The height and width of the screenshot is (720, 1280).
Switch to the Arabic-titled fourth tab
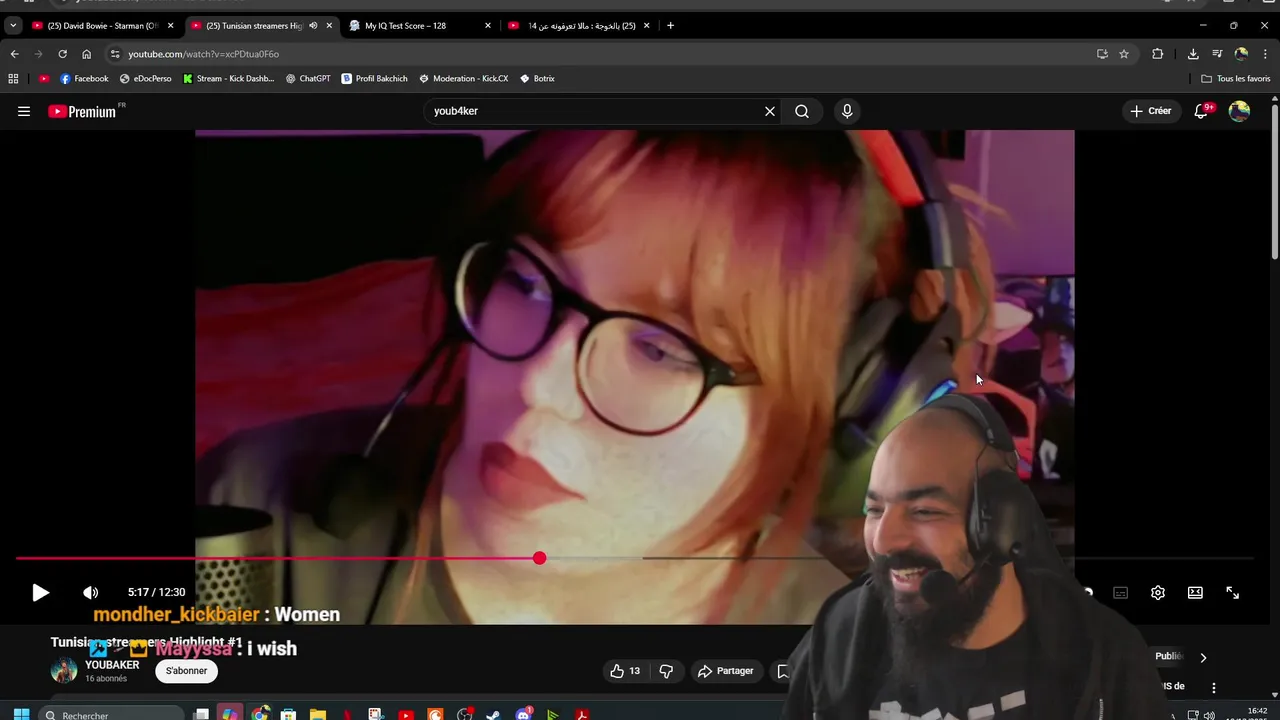click(581, 26)
